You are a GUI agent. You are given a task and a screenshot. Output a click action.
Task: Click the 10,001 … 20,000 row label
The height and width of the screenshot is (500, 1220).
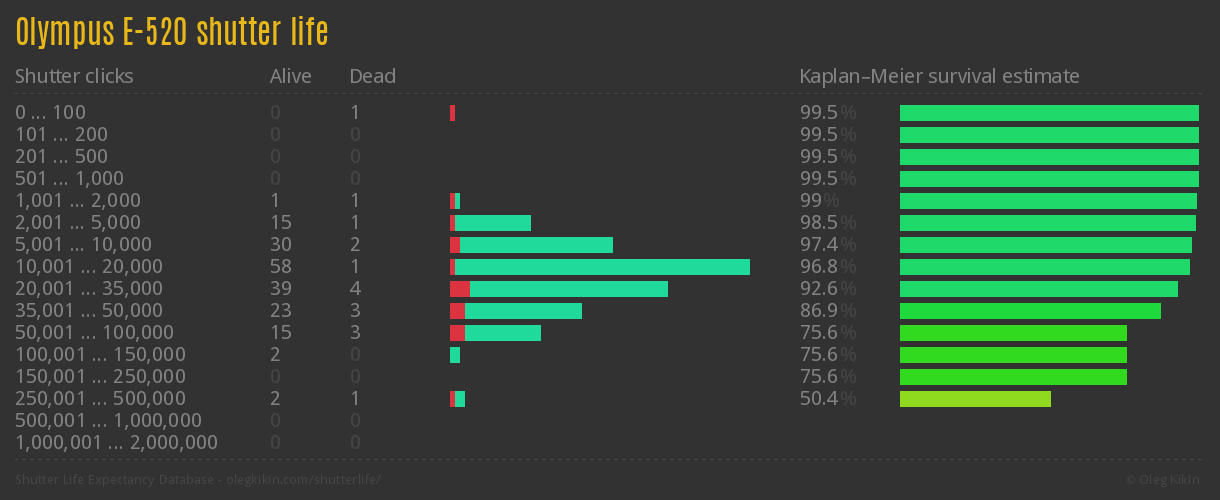click(x=89, y=267)
